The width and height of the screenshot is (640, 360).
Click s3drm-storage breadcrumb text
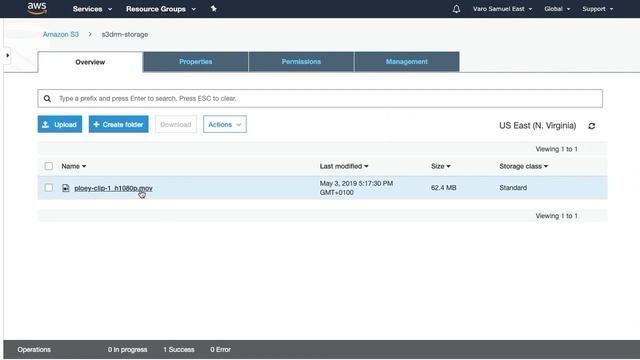point(125,34)
